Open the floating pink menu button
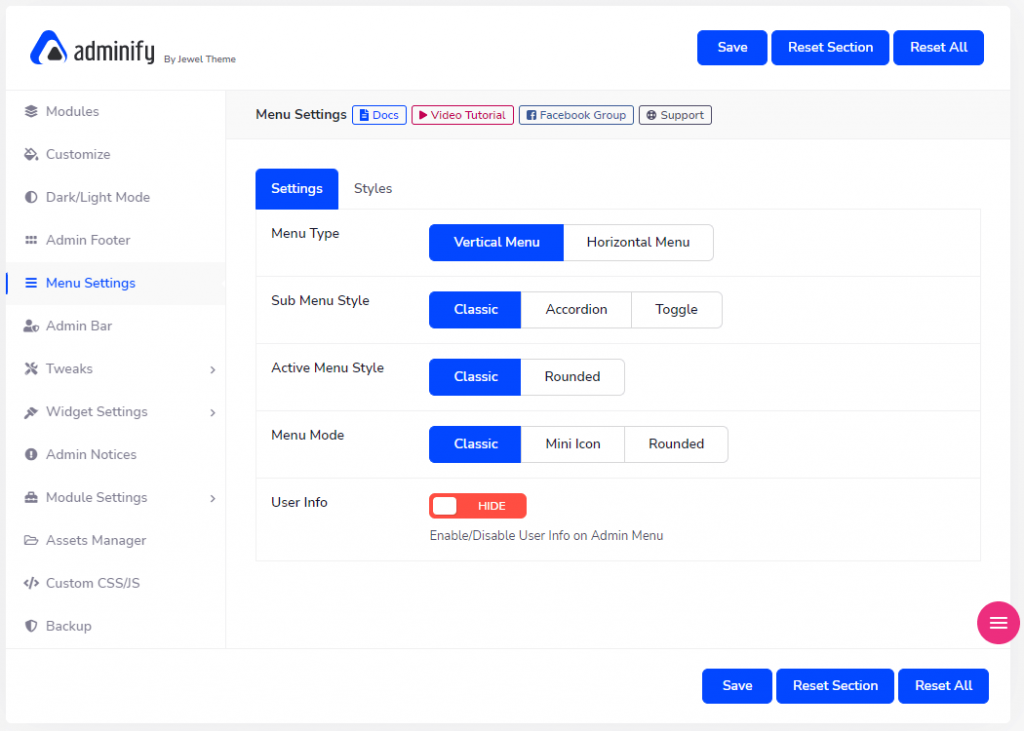The image size is (1024, 731). coord(997,622)
